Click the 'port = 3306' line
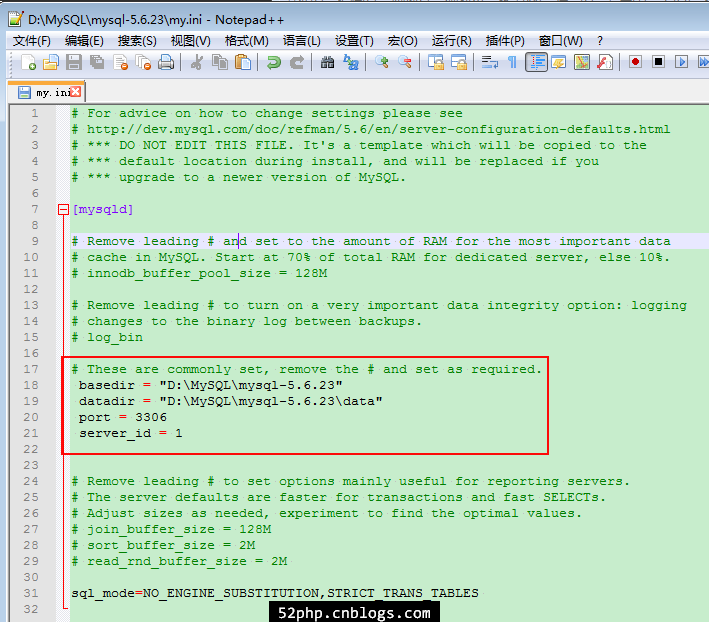 [x=123, y=417]
